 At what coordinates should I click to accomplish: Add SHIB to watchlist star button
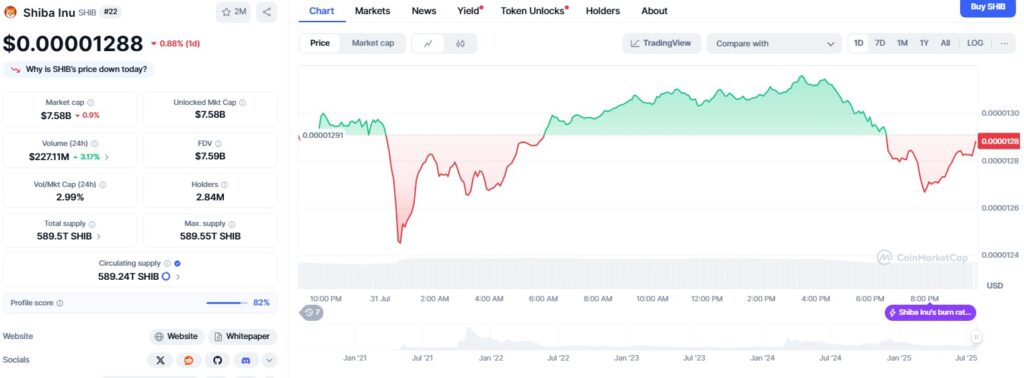[x=234, y=12]
